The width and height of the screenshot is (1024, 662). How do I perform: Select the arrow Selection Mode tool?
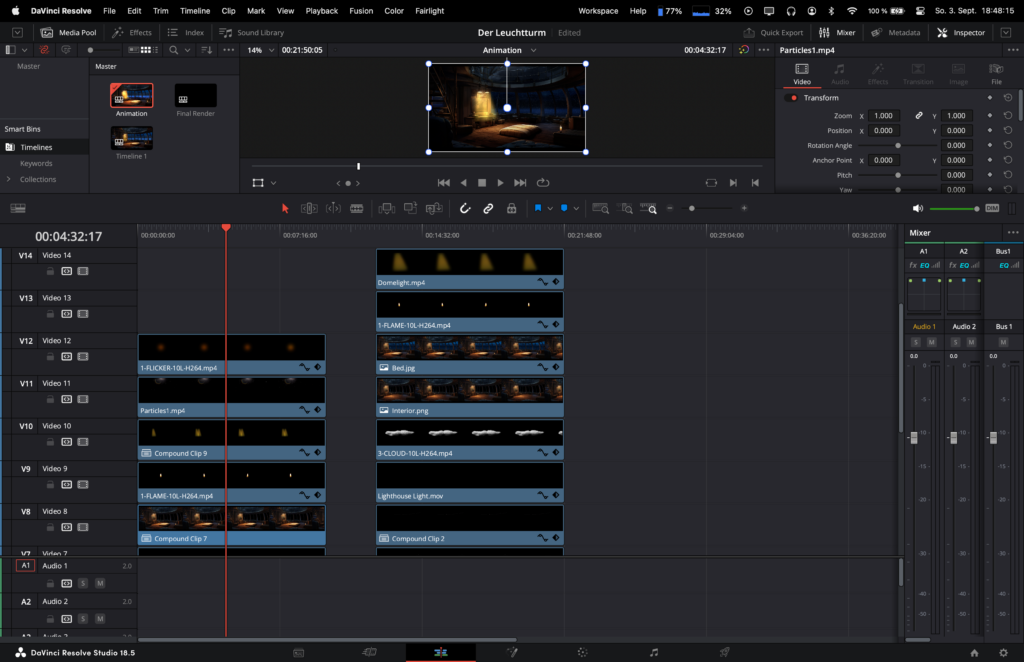pos(285,208)
